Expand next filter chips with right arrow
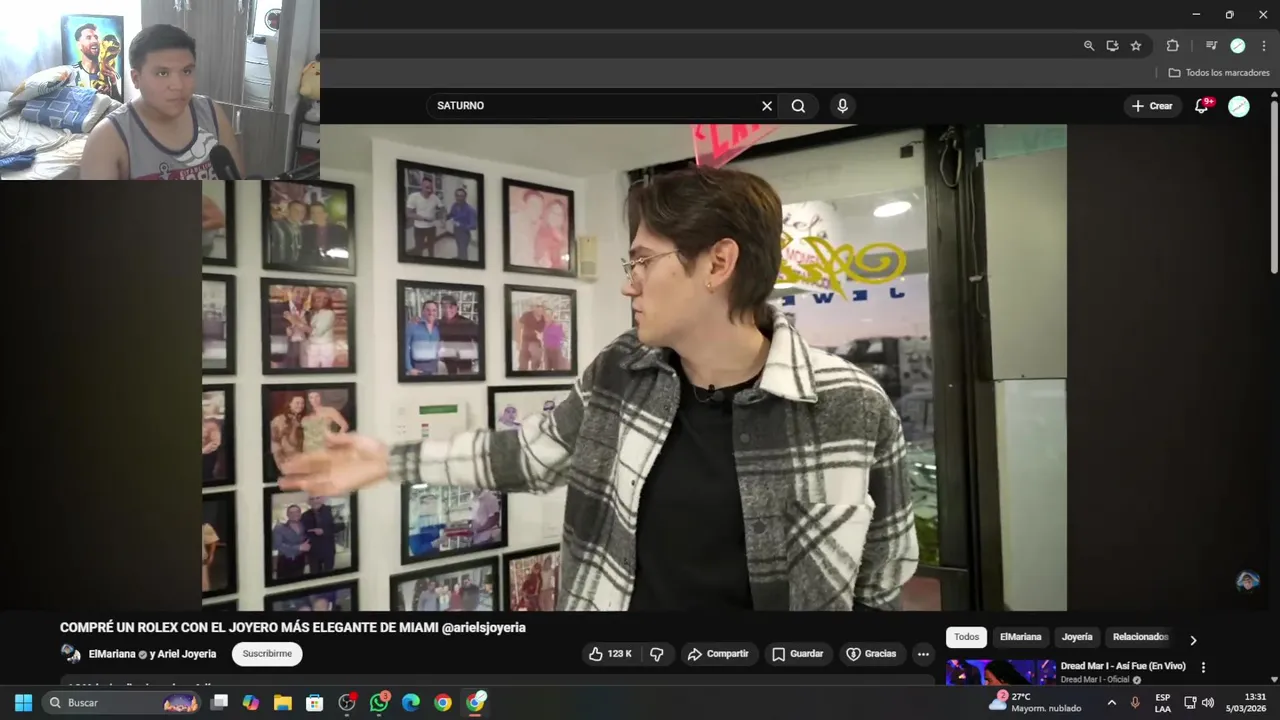Viewport: 1280px width, 720px height. point(1192,640)
